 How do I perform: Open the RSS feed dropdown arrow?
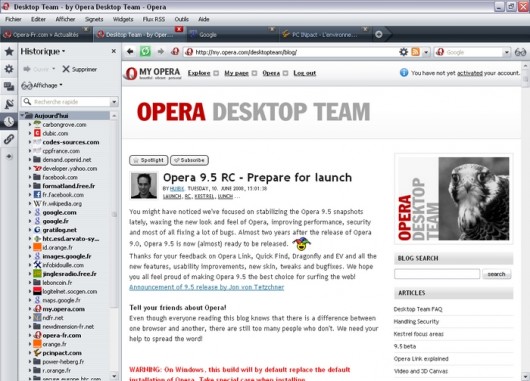426,52
